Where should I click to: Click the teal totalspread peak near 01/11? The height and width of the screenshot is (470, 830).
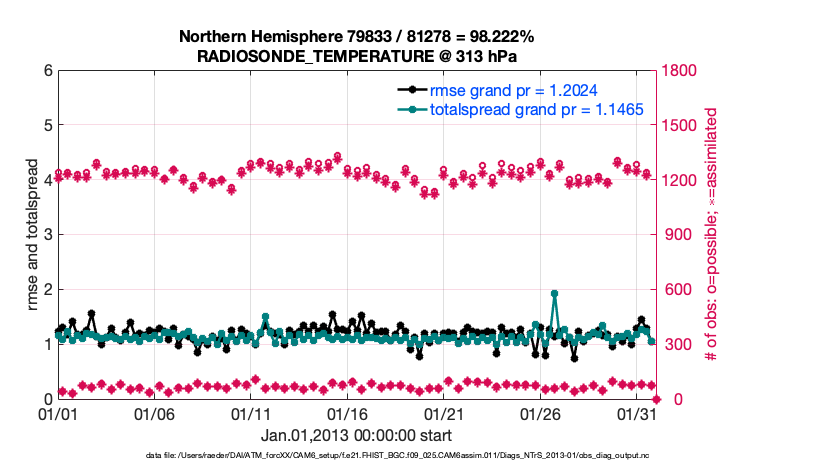(x=265, y=317)
